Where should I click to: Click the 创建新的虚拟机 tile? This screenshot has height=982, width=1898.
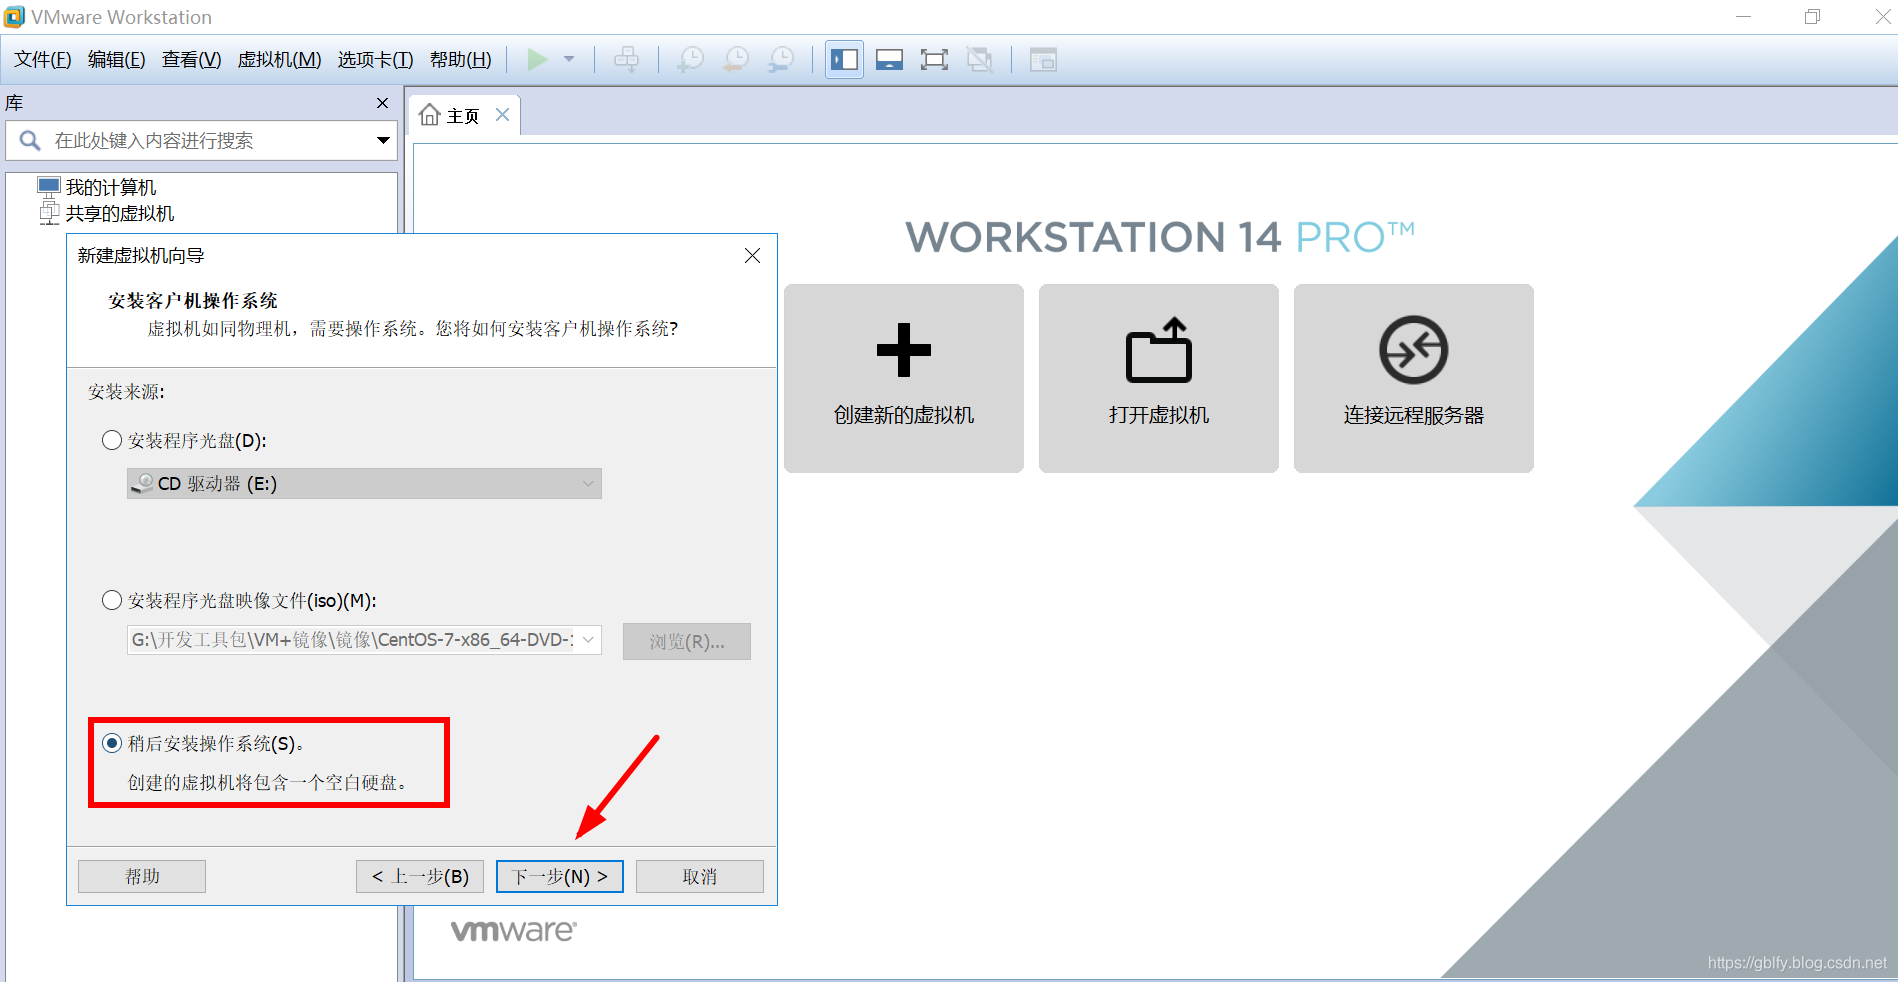(x=904, y=378)
